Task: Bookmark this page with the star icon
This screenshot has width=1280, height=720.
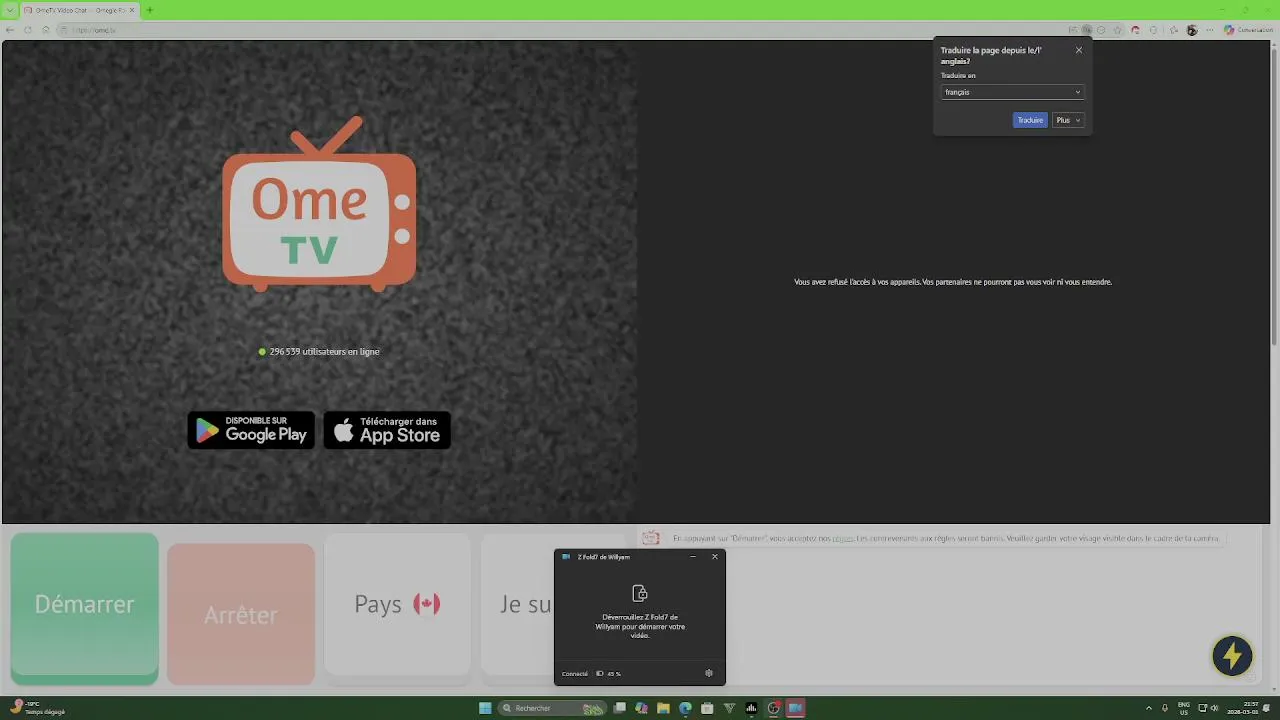Action: coord(1117,30)
